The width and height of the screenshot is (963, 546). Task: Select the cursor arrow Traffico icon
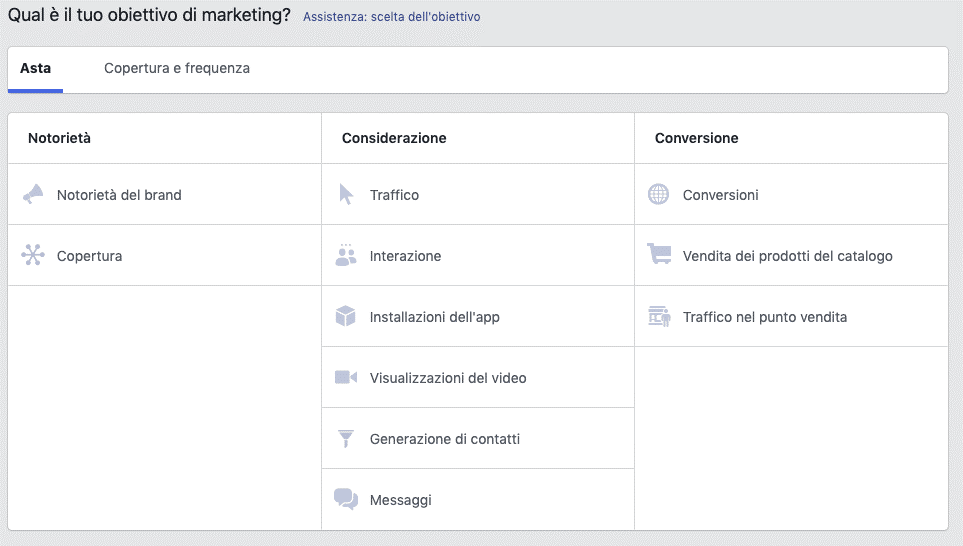tap(346, 195)
